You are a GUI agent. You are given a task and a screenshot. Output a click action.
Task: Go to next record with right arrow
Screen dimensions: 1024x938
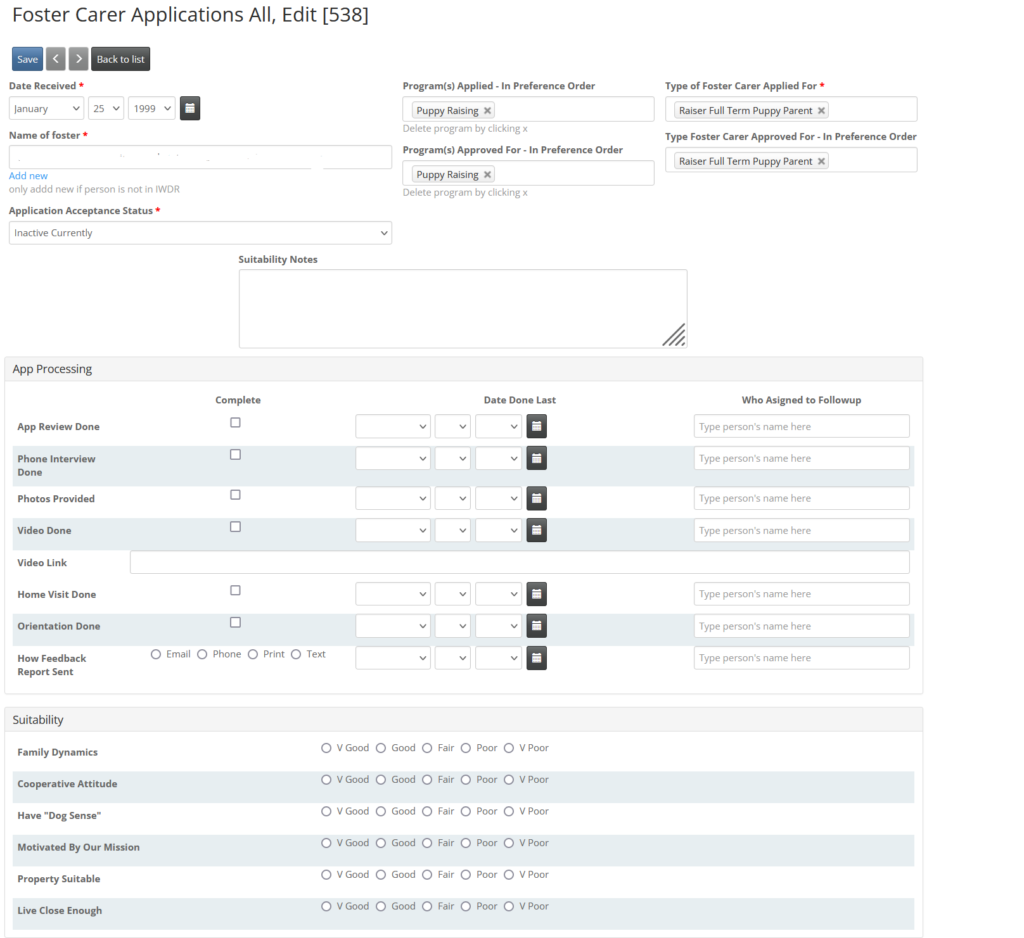[78, 59]
